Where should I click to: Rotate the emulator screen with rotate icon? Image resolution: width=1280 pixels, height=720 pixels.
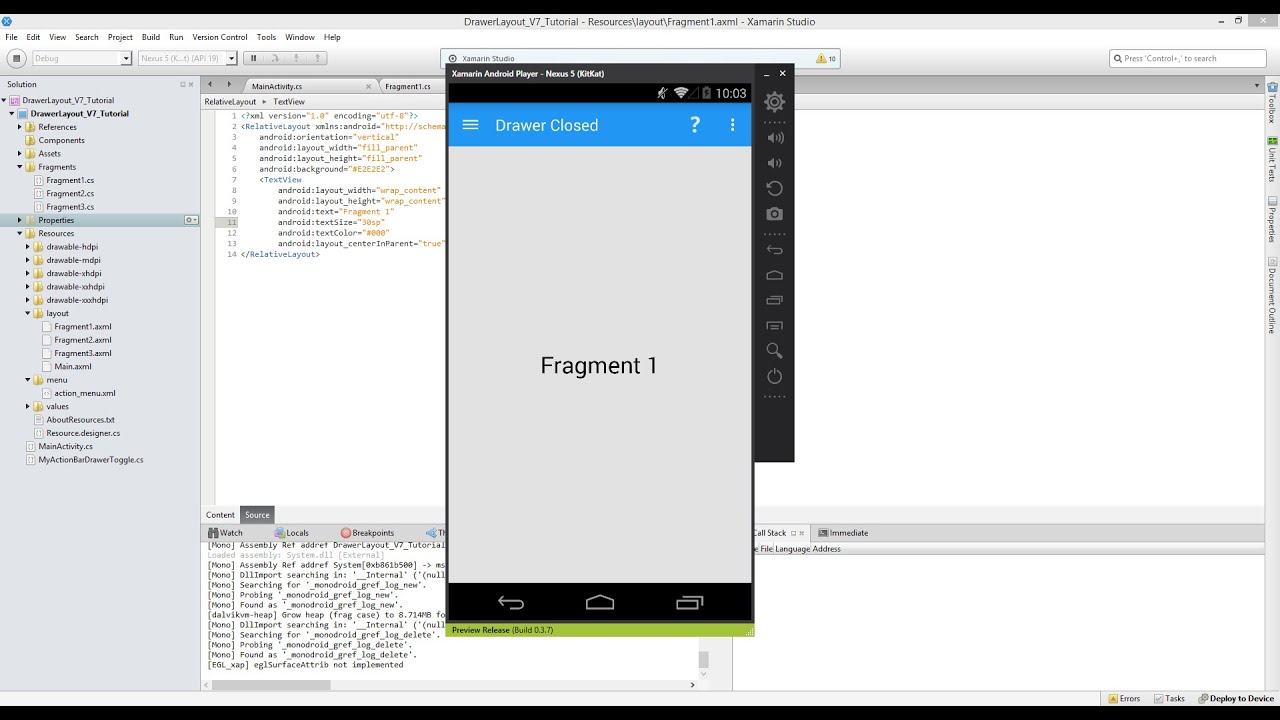[774, 188]
